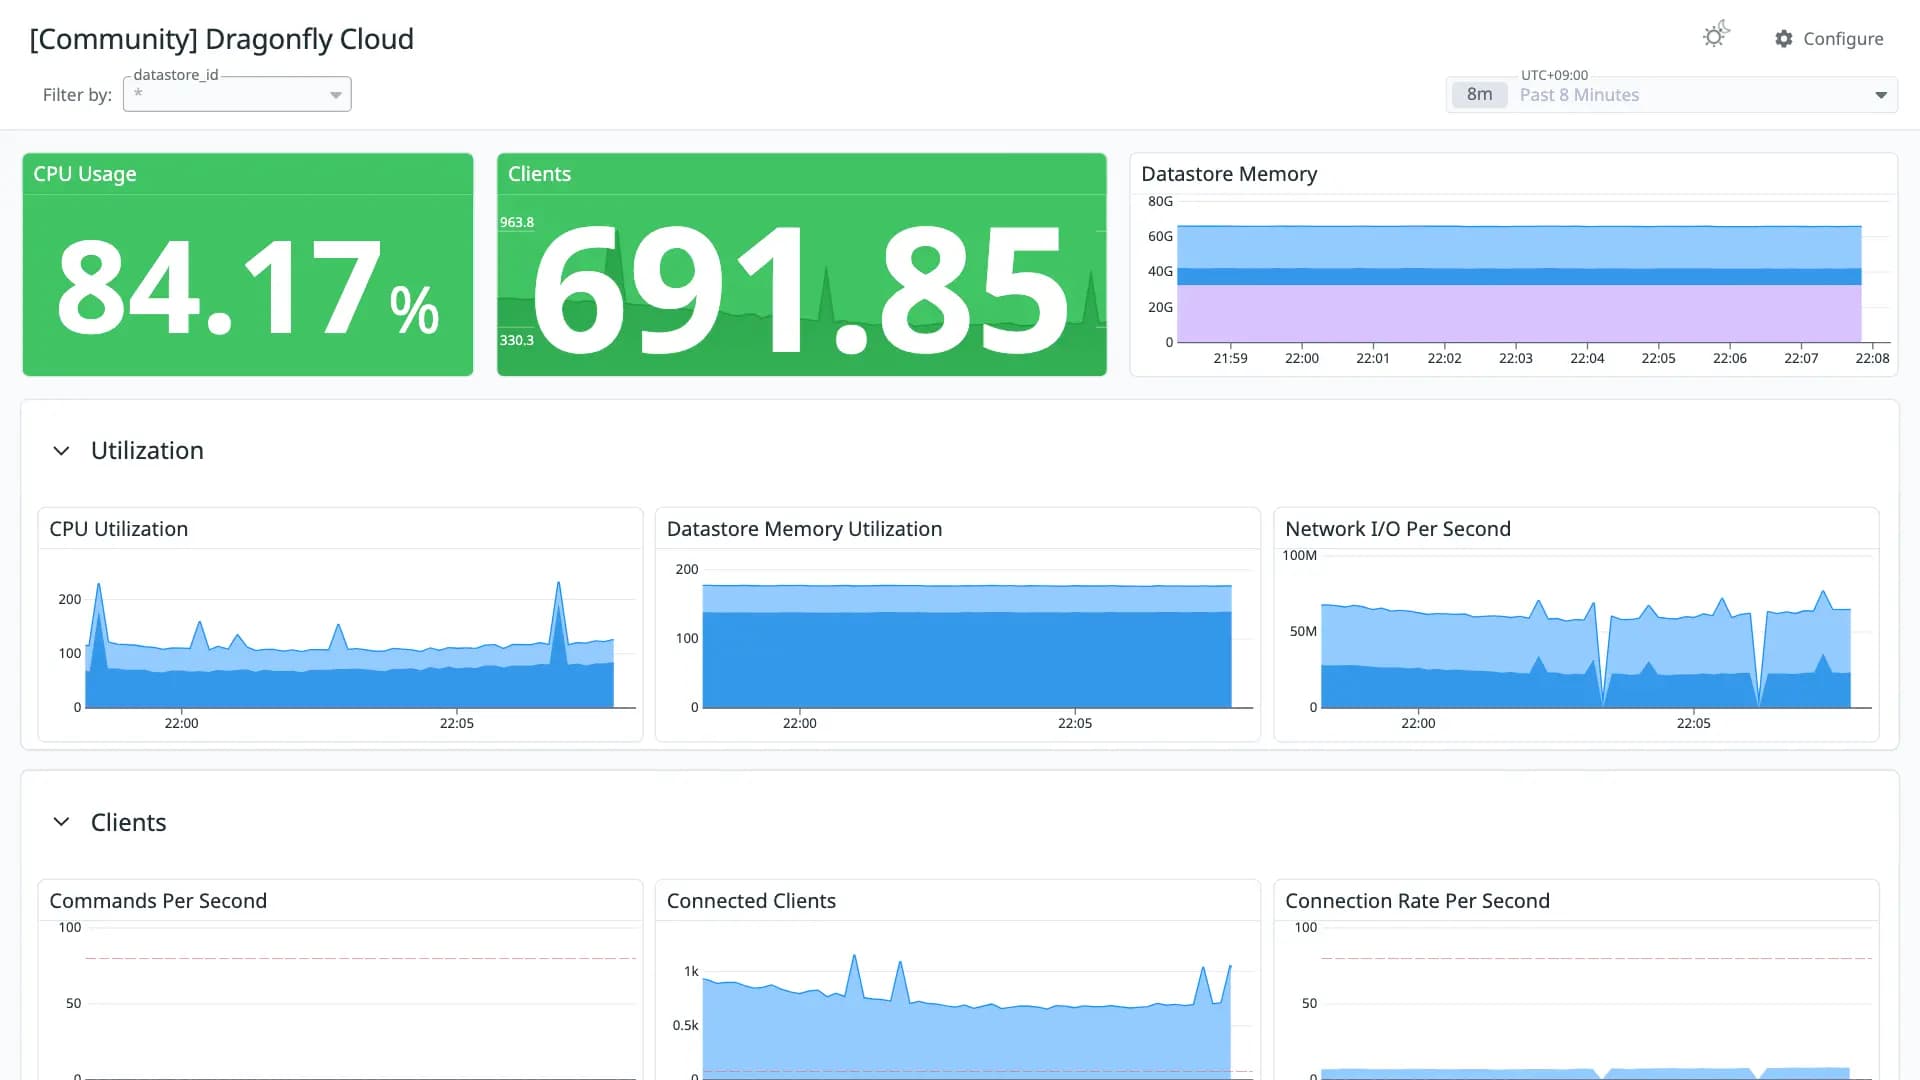
Task: Click the 963.8 max label in Clients widget
Action: [x=517, y=222]
